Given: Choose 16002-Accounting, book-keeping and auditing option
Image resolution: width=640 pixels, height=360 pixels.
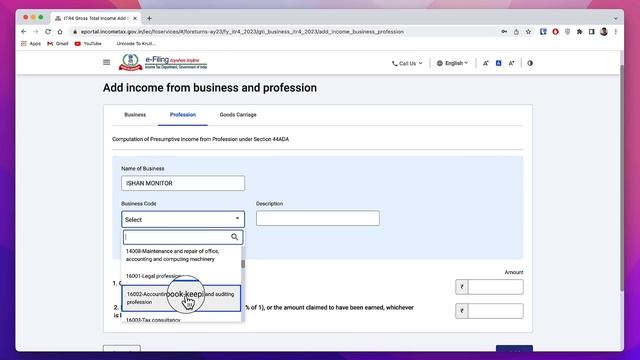Looking at the screenshot, I should pyautogui.click(x=181, y=298).
